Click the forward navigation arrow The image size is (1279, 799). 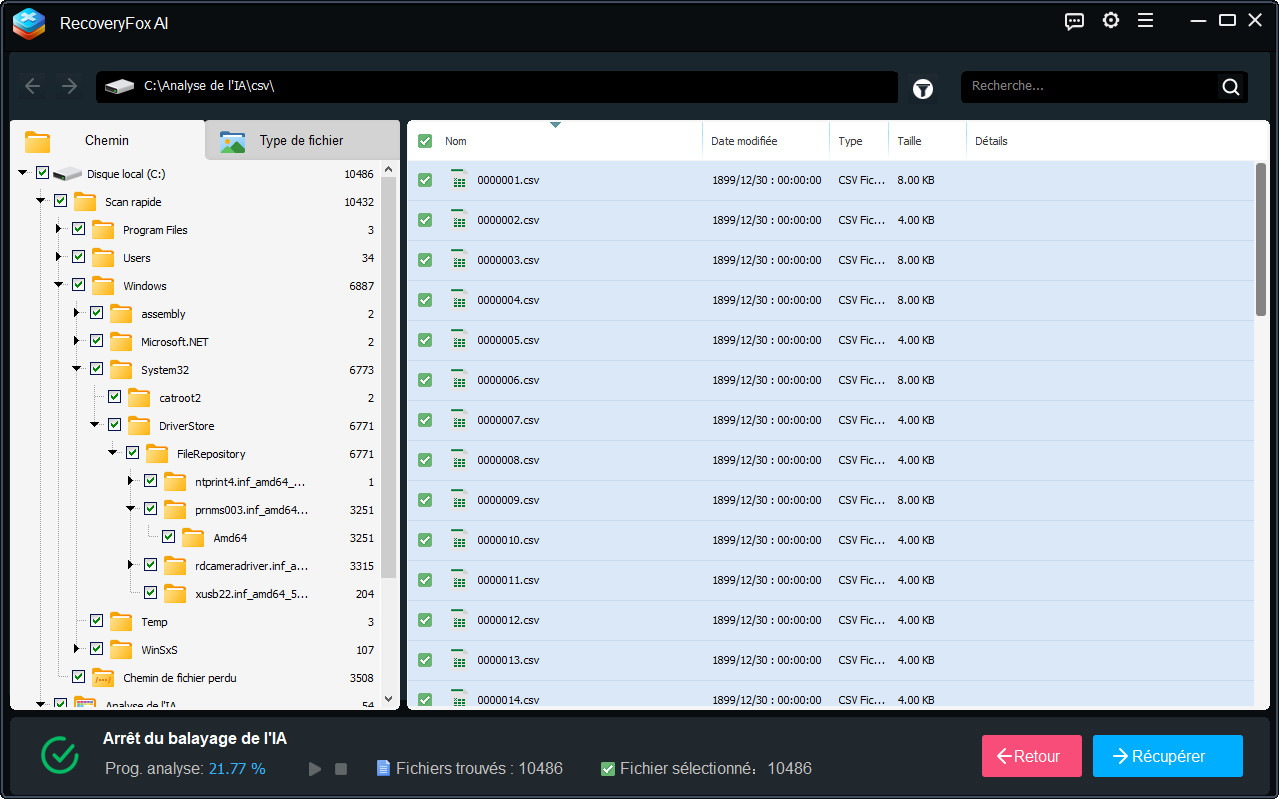pyautogui.click(x=69, y=86)
